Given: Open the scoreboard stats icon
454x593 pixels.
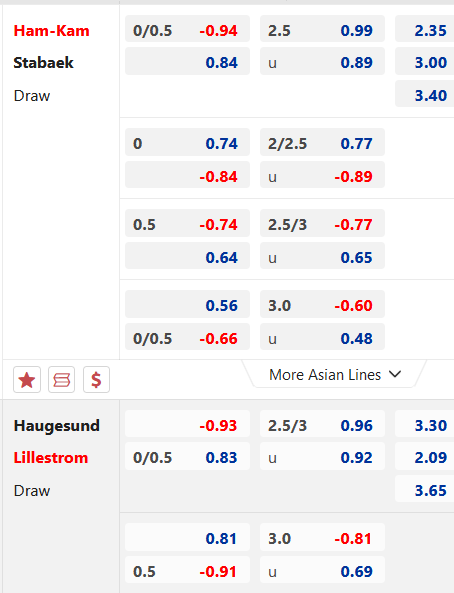Looking at the screenshot, I should 62,380.
